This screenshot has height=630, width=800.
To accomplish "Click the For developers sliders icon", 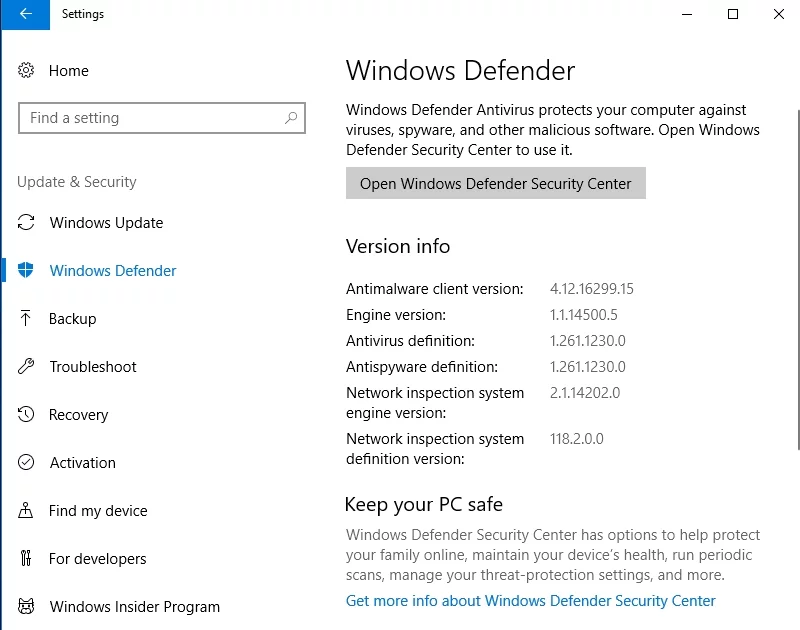I will pos(27,559).
